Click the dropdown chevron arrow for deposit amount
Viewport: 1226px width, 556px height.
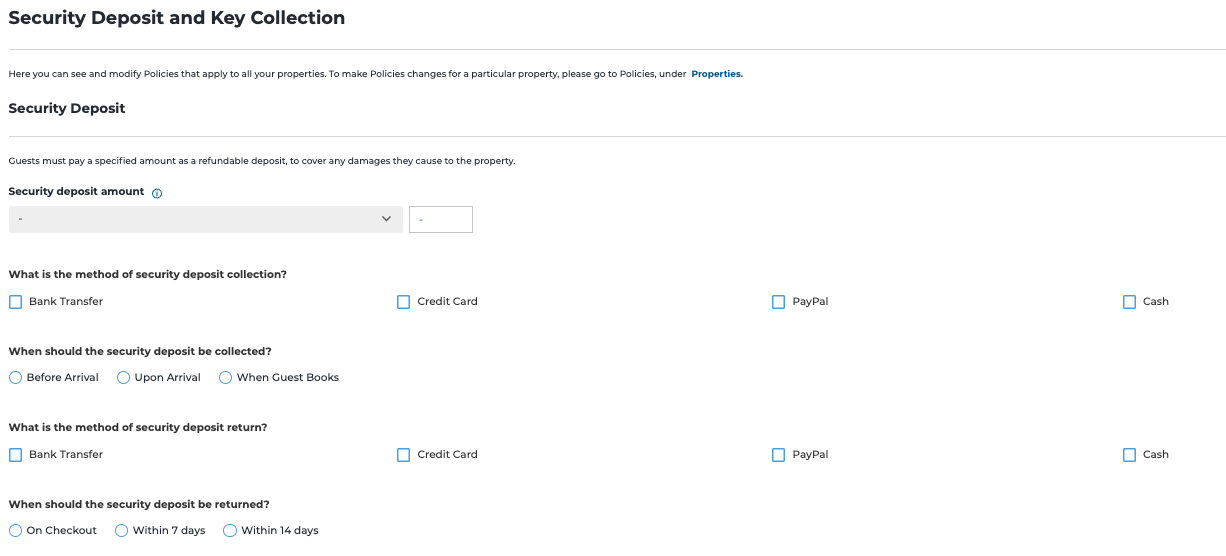387,219
